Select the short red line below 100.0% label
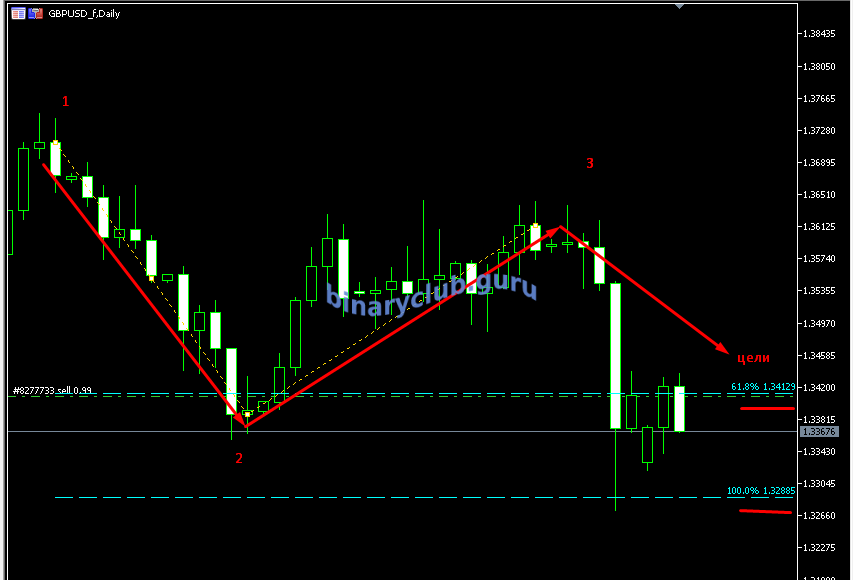The height and width of the screenshot is (580, 853). [765, 512]
